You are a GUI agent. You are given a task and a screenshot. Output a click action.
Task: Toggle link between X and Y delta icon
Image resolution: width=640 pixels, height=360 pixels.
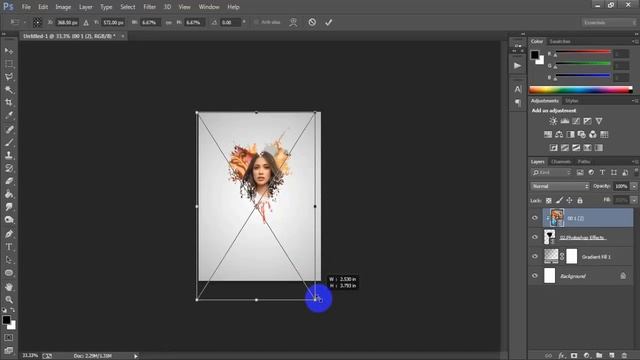(86, 22)
